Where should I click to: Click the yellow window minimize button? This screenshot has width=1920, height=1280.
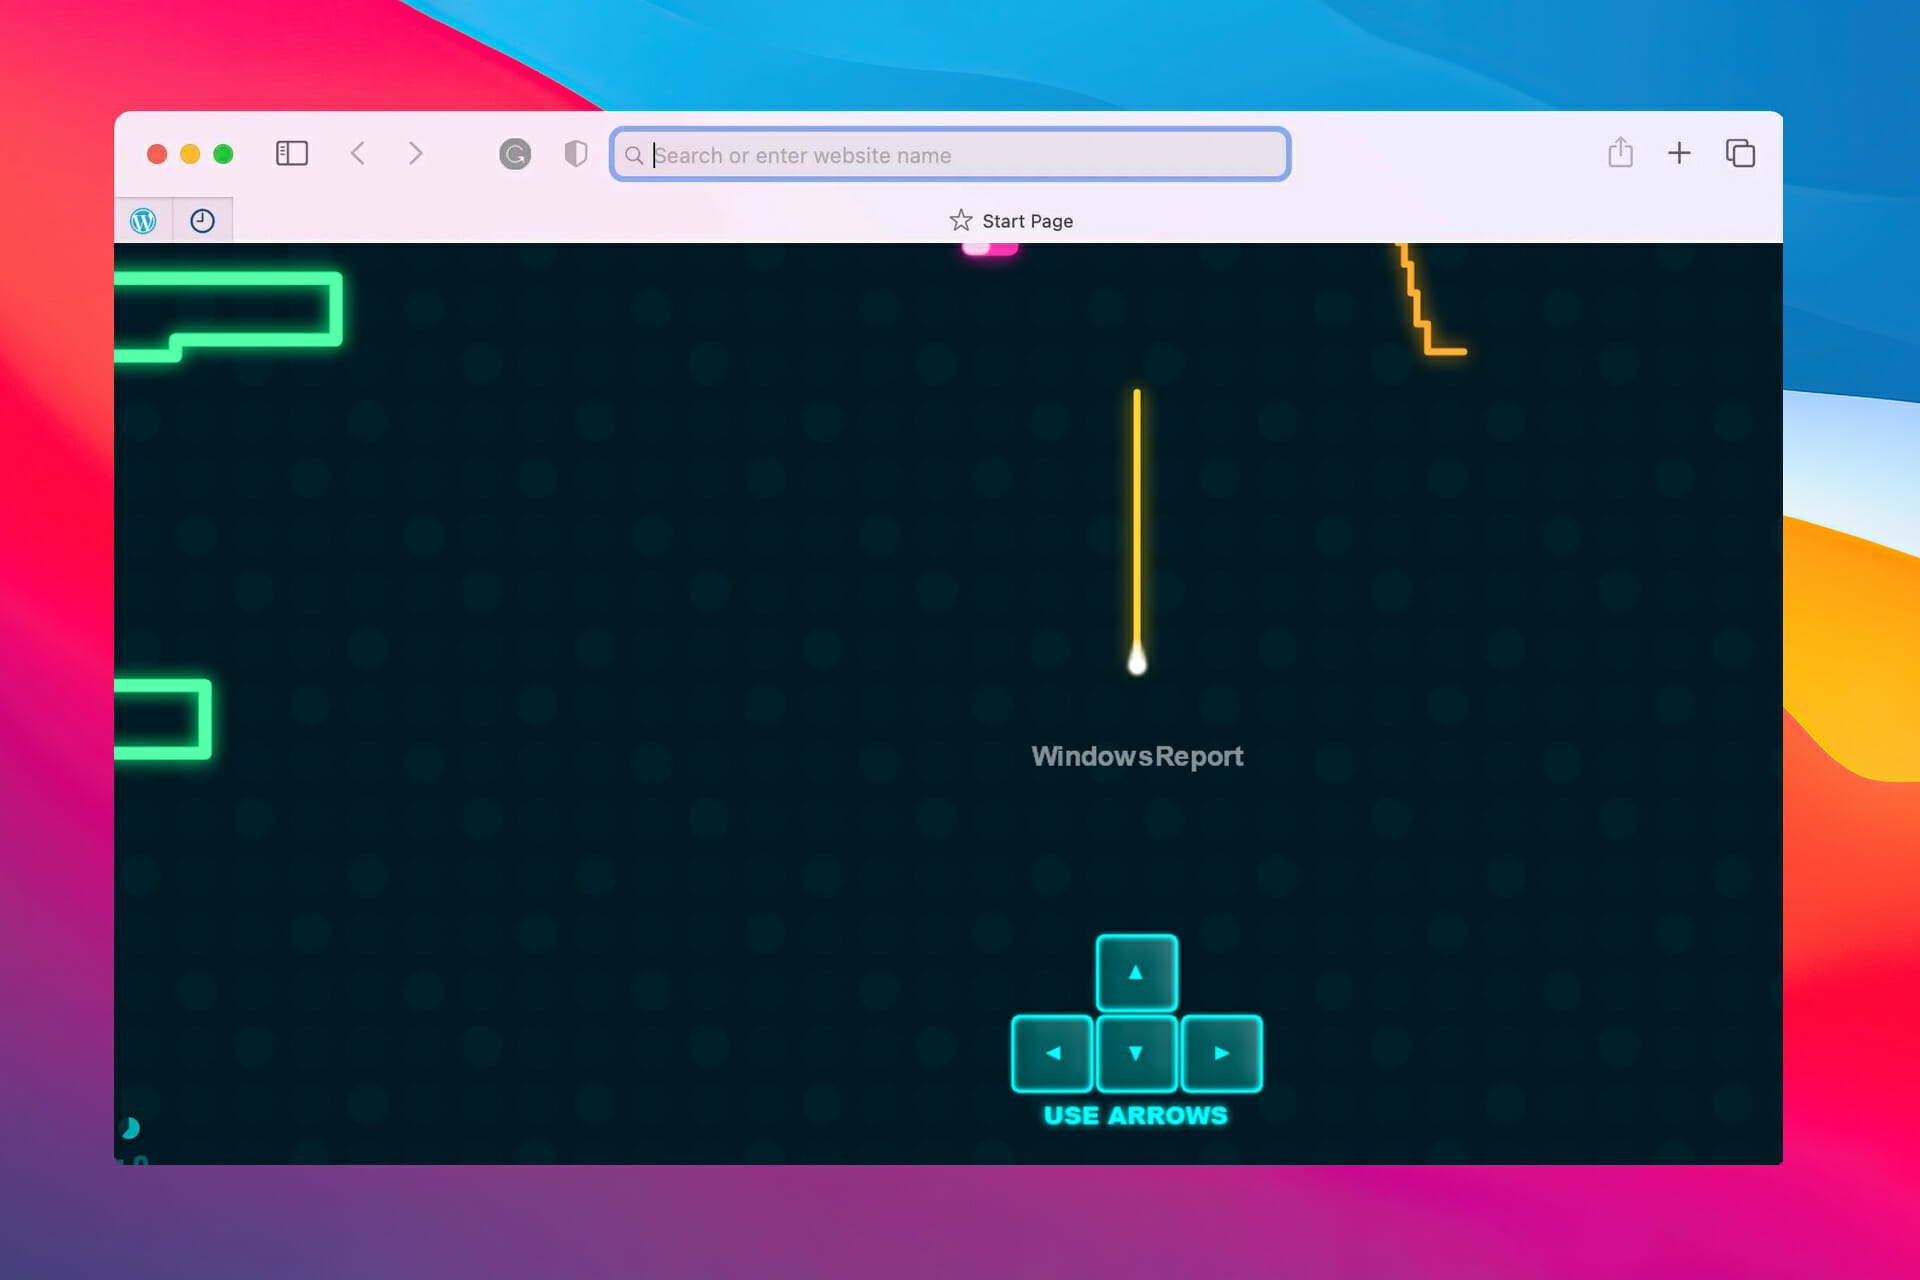(190, 154)
